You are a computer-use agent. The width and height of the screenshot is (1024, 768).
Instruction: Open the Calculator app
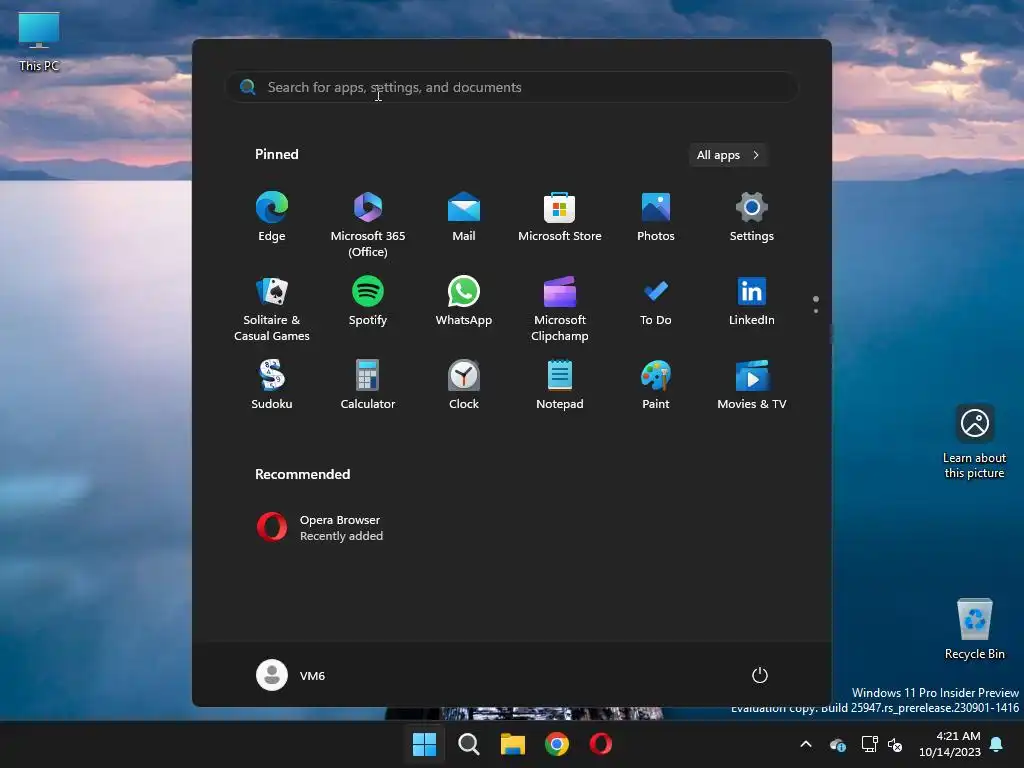point(368,385)
